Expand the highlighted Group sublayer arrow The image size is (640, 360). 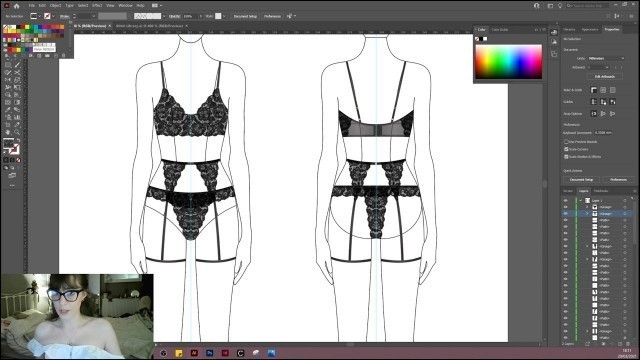(x=587, y=213)
